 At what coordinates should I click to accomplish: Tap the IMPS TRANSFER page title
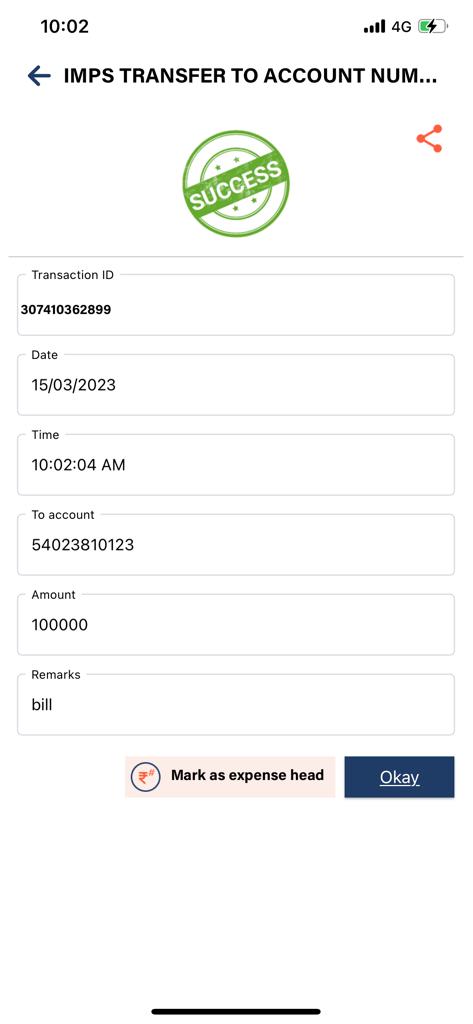coord(250,76)
